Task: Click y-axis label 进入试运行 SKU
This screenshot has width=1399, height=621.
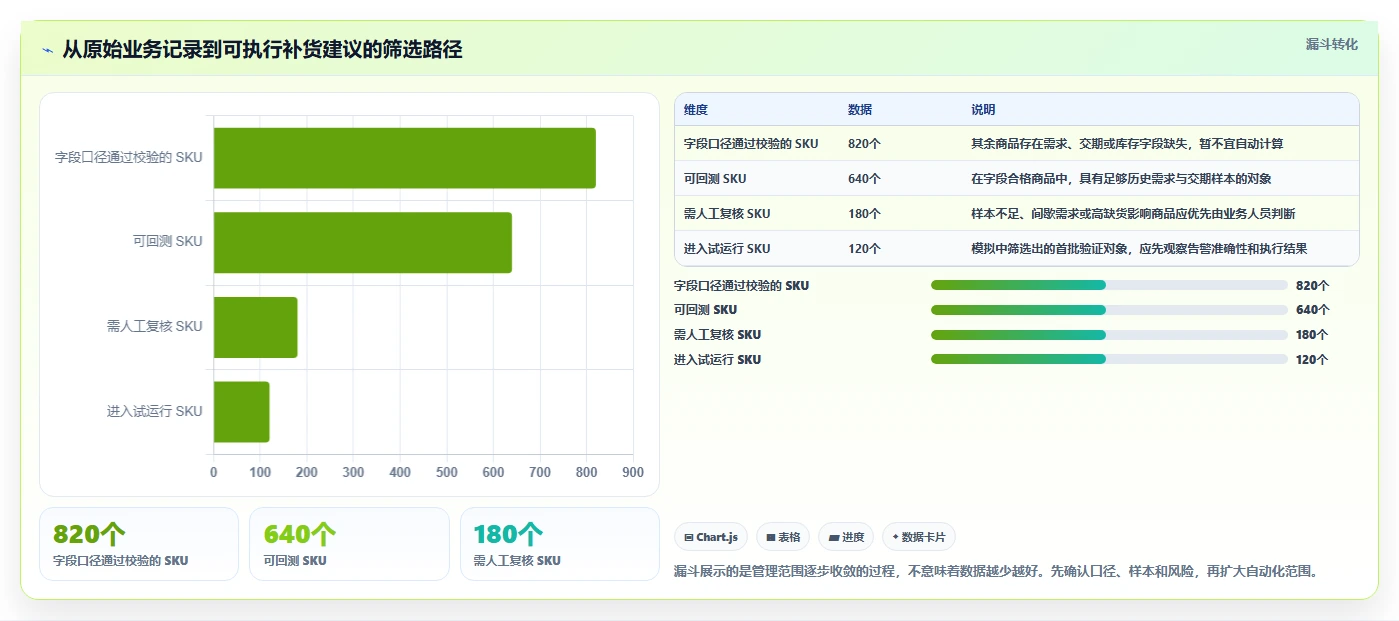Action: tap(155, 411)
